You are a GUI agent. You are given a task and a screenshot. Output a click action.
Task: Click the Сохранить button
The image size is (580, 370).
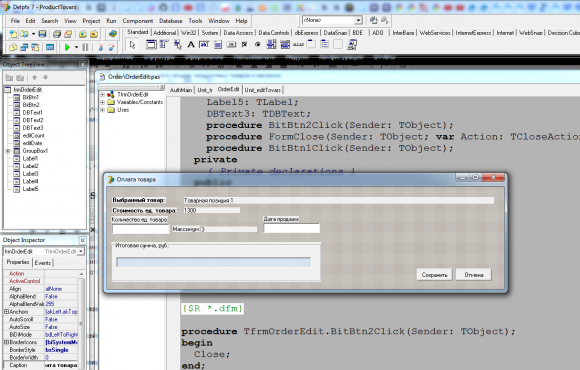435,275
